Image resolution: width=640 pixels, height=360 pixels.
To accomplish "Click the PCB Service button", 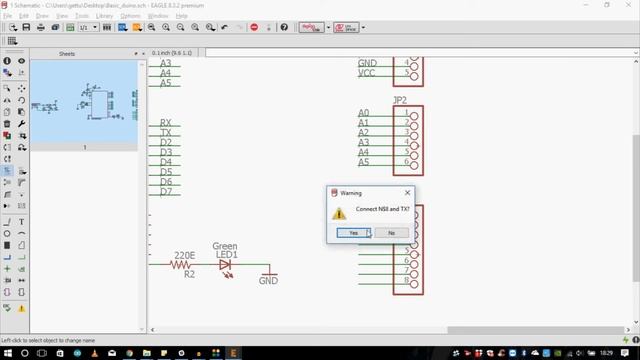I will [x=346, y=27].
